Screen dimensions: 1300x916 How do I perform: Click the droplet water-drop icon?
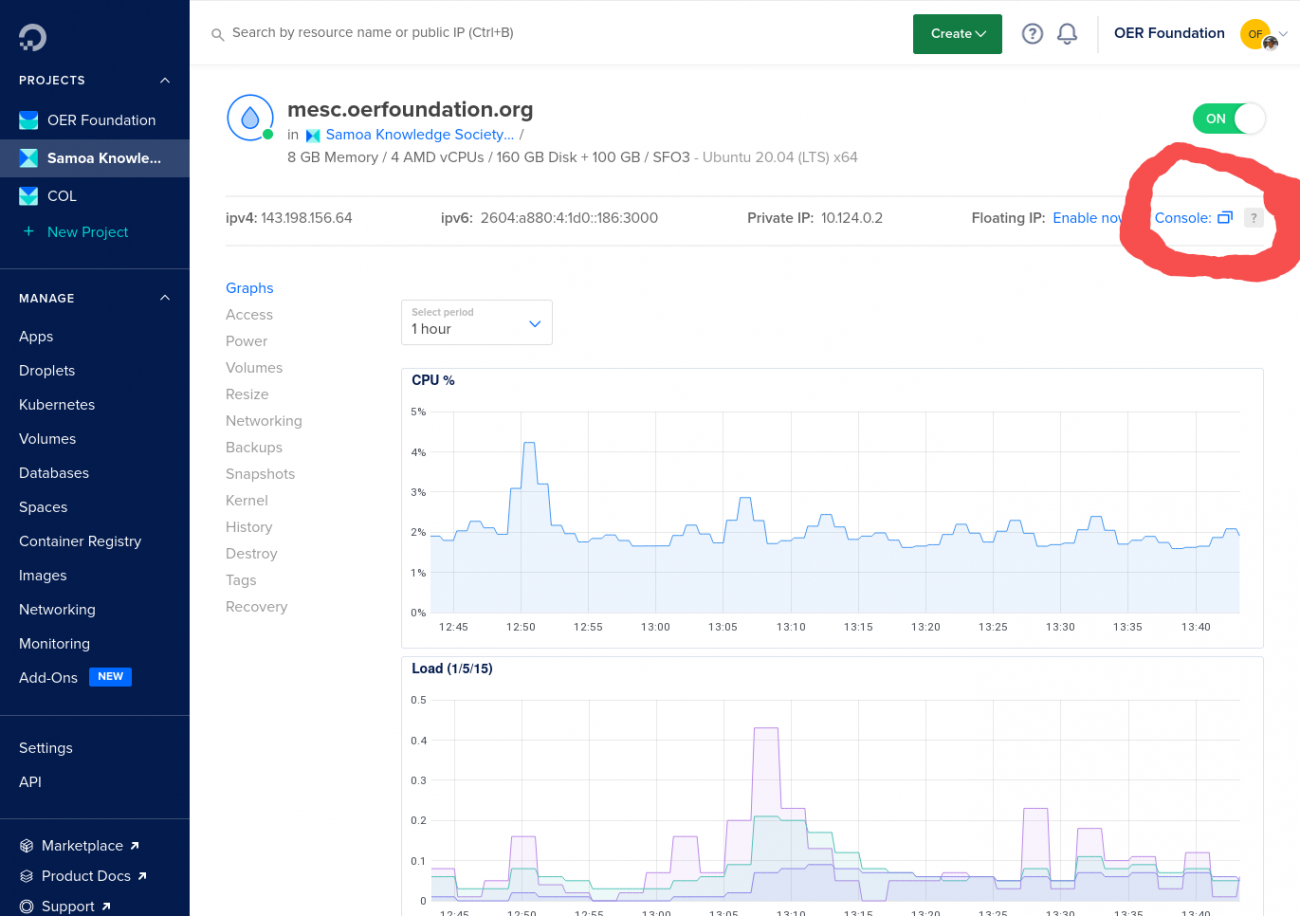(250, 118)
